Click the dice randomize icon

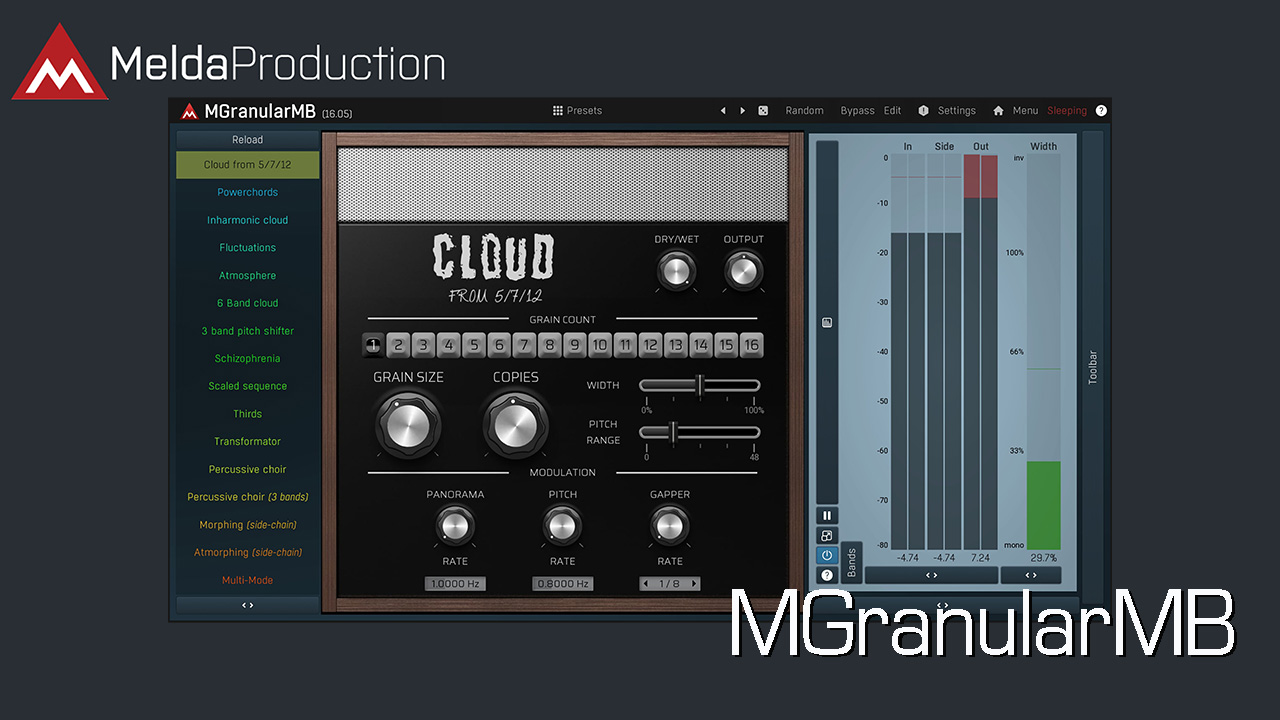(x=763, y=111)
